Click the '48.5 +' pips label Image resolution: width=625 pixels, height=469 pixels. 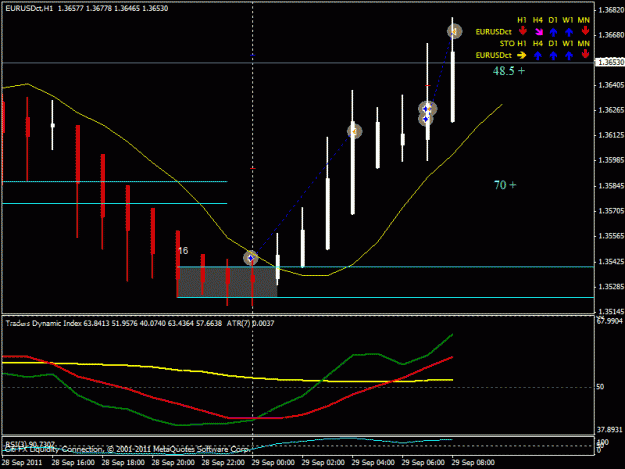click(509, 71)
